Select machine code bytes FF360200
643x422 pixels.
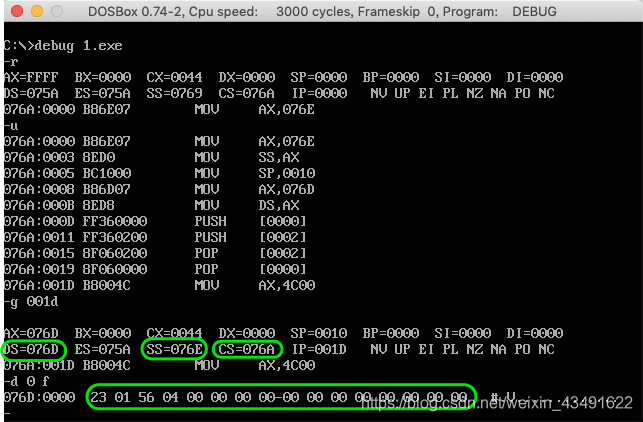[115, 237]
